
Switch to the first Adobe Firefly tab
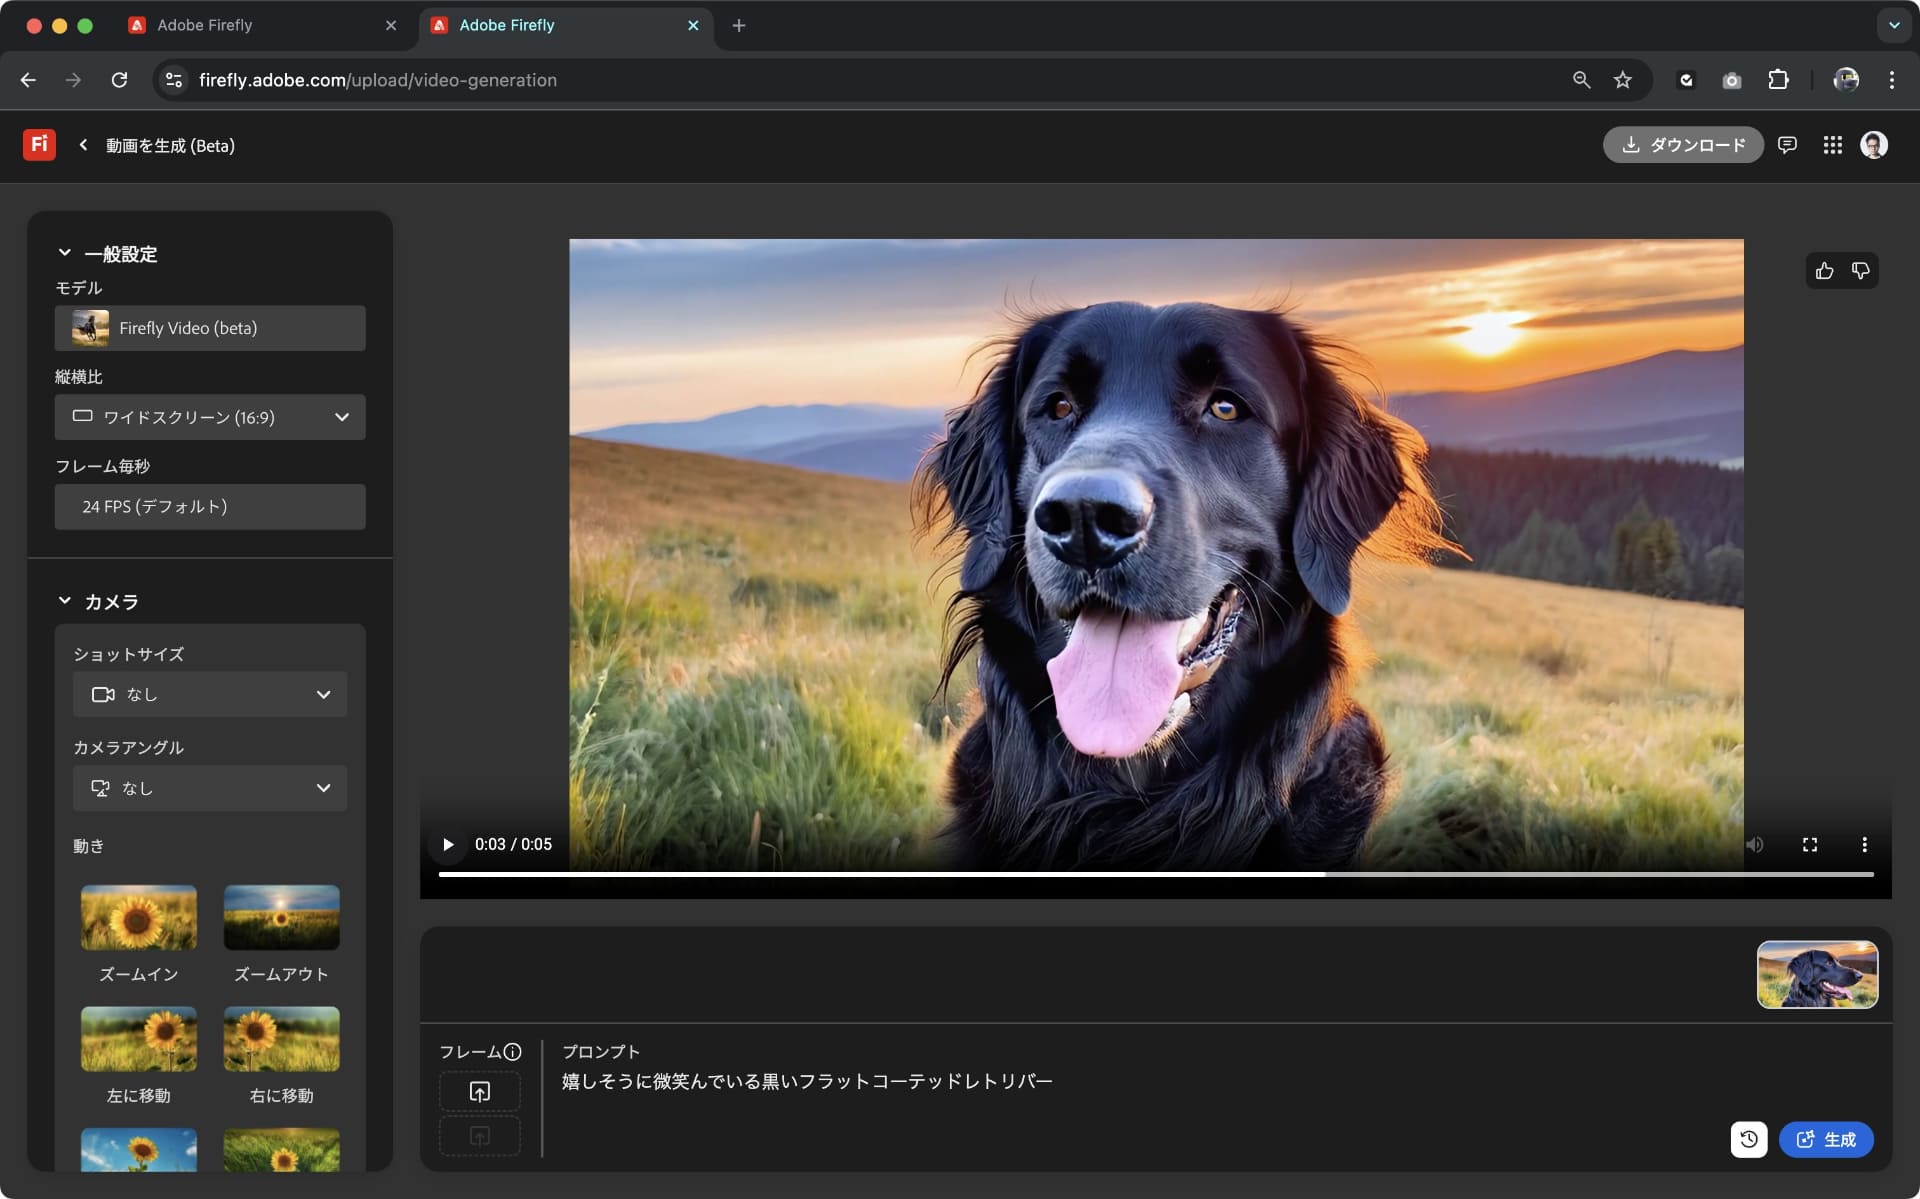(x=205, y=25)
